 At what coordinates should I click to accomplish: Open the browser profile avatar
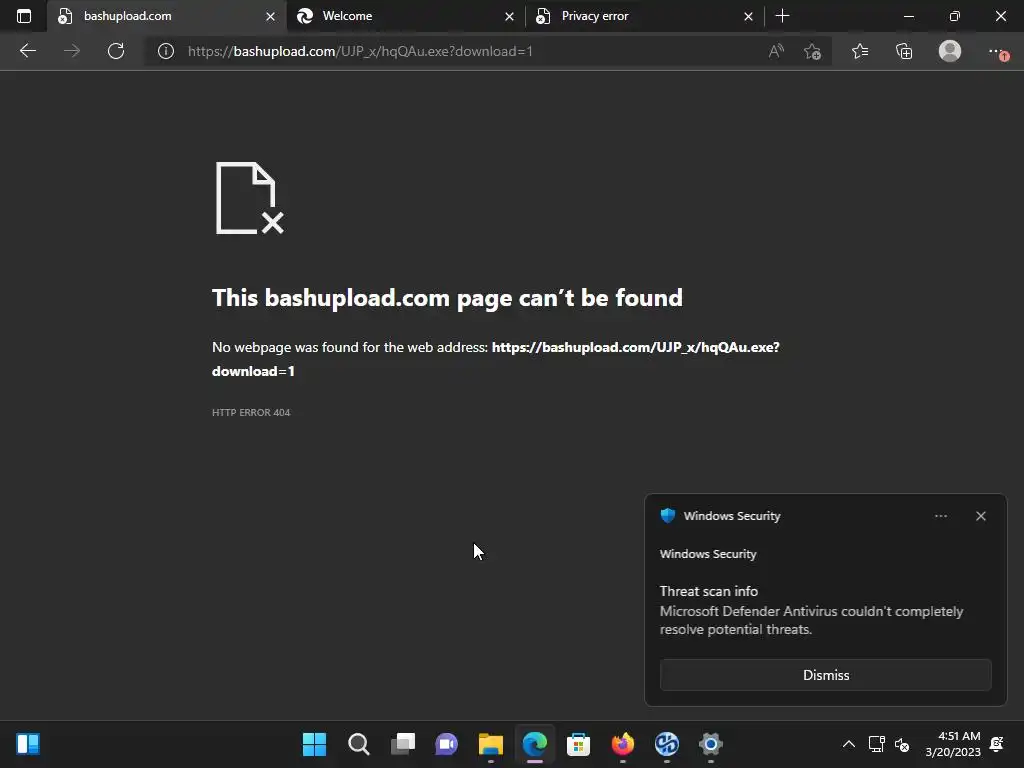pyautogui.click(x=950, y=51)
